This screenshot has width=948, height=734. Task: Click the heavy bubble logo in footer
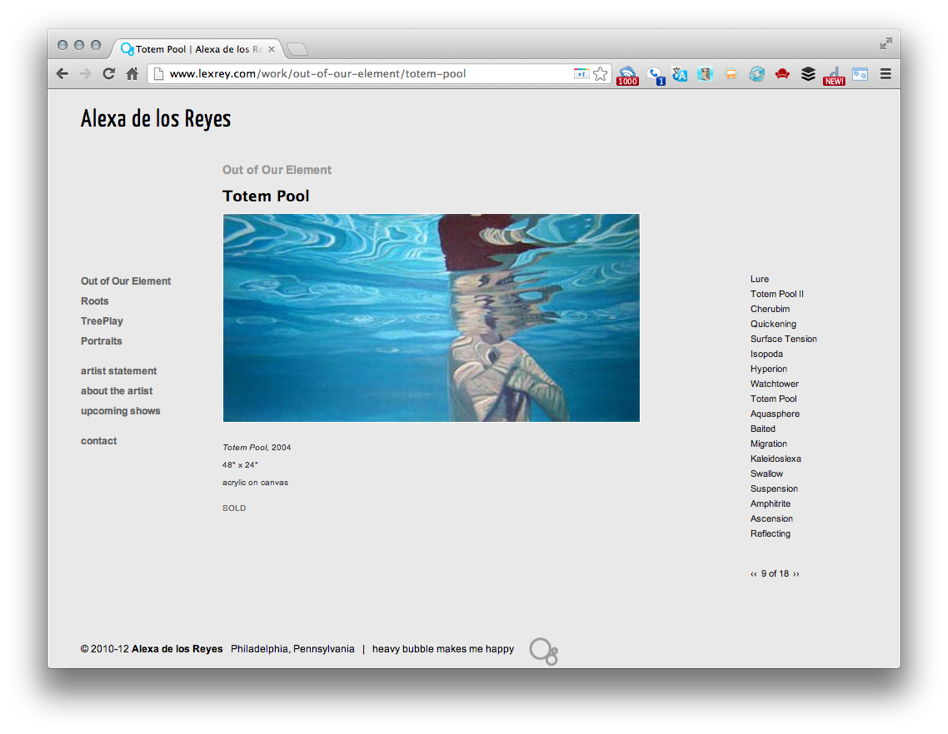544,651
